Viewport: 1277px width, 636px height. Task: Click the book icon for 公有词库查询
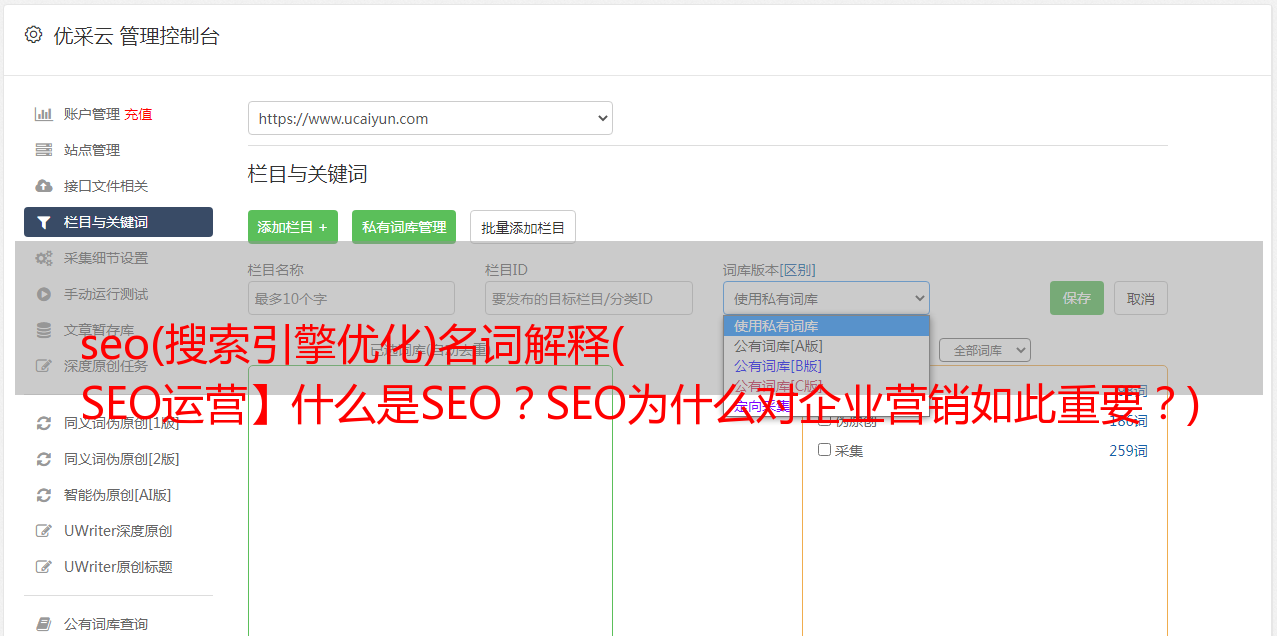pos(43,624)
